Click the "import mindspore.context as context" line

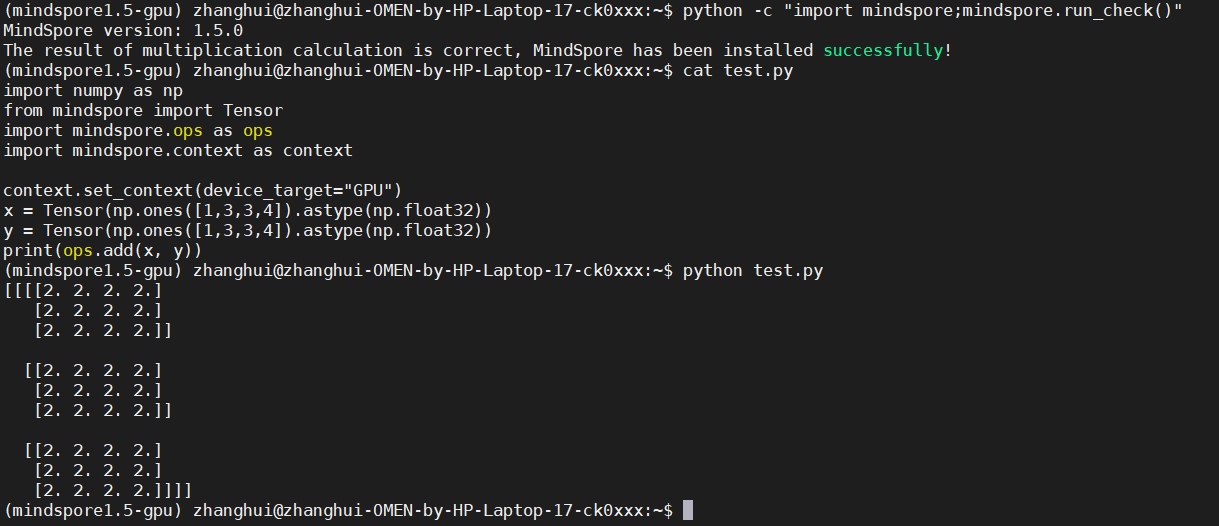pyautogui.click(x=178, y=151)
